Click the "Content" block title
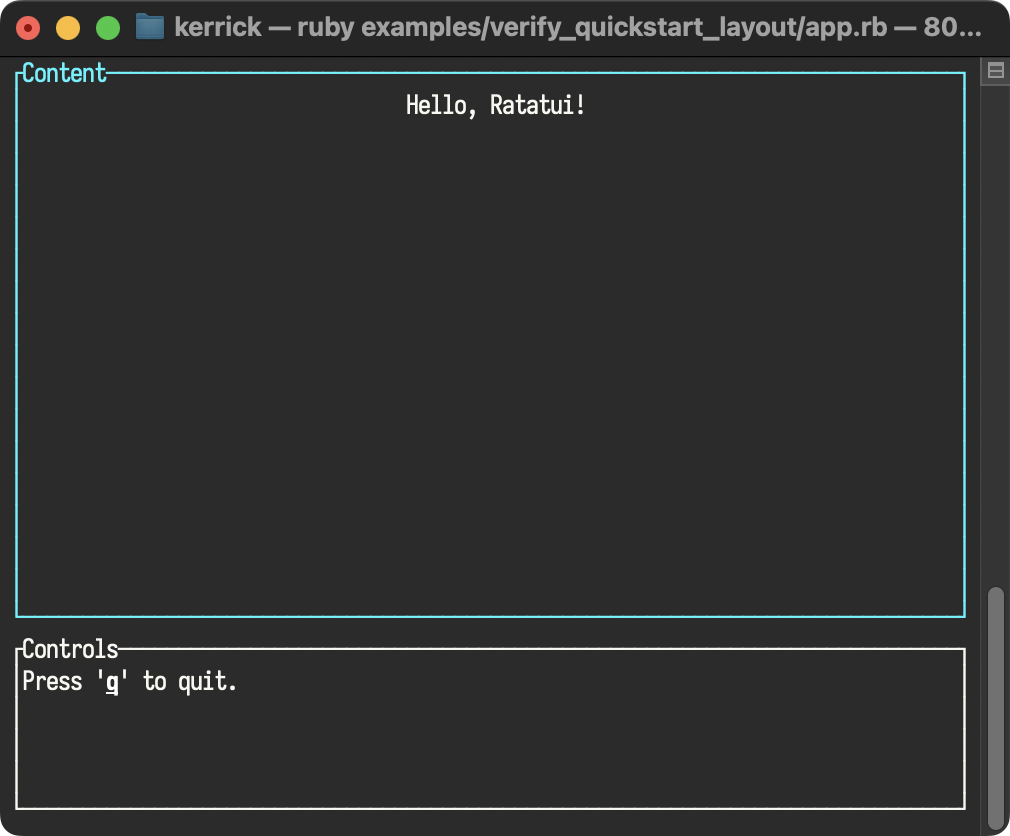The width and height of the screenshot is (1010, 836). pos(64,73)
